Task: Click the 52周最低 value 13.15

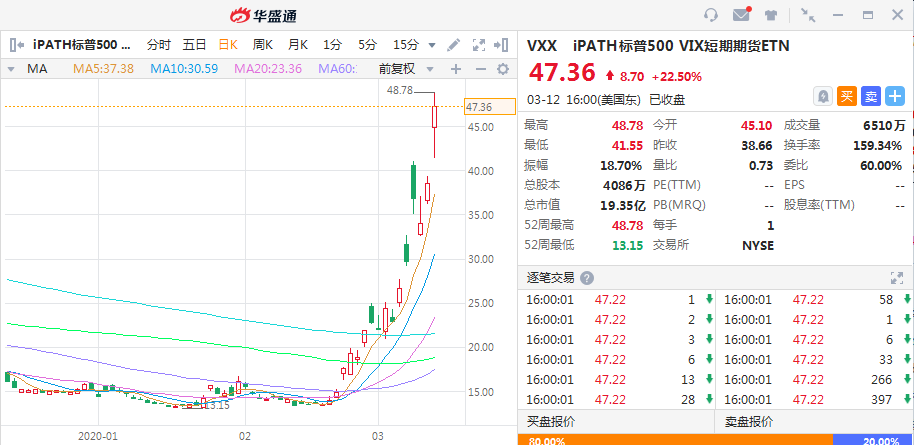Action: pos(628,246)
